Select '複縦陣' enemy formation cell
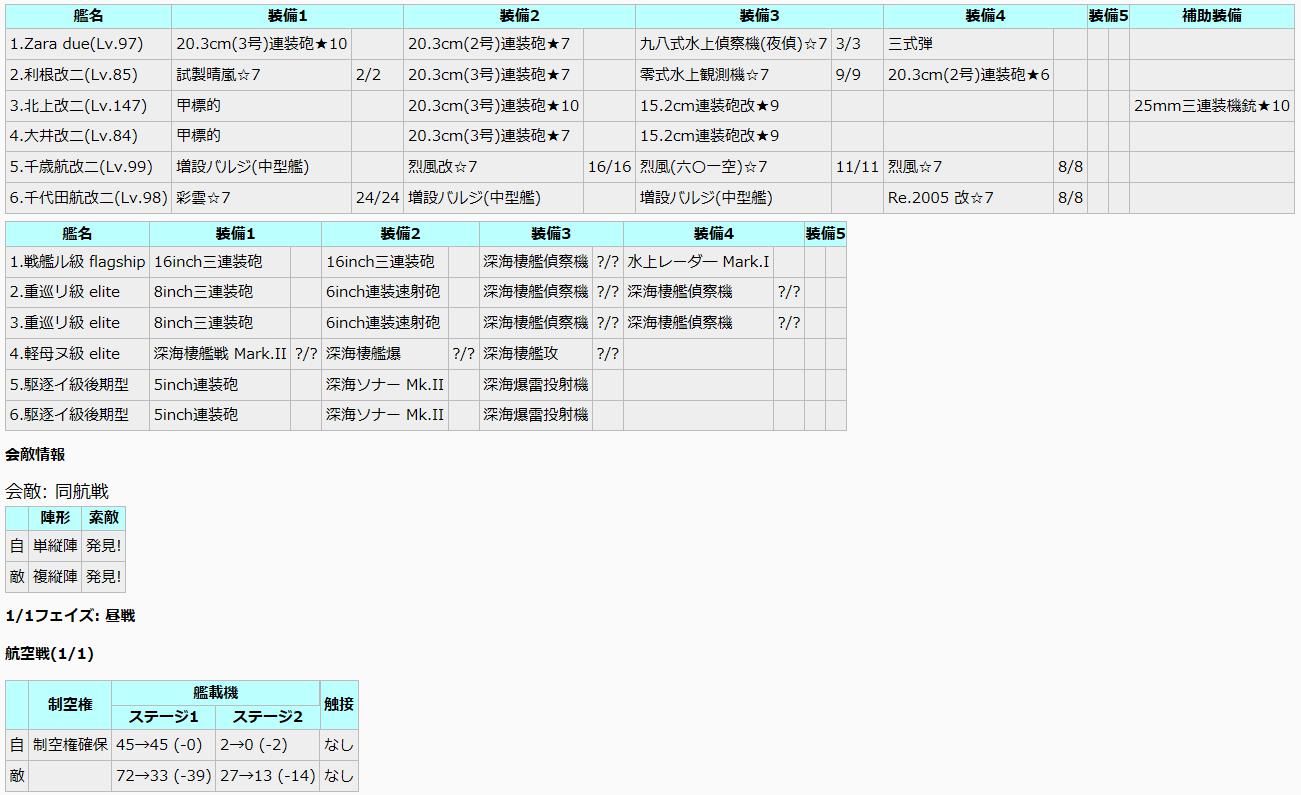This screenshot has width=1301, height=795. point(55,577)
